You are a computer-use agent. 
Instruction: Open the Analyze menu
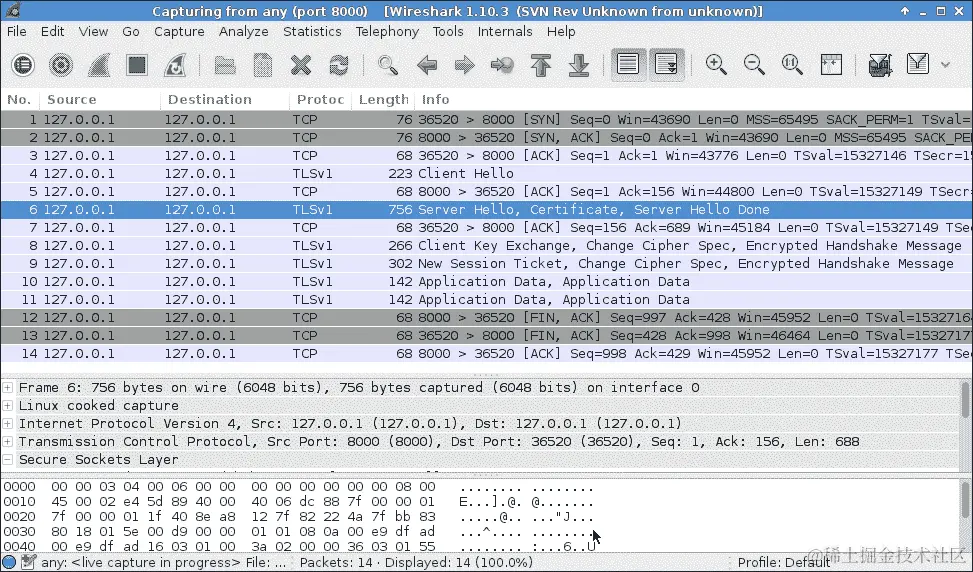(x=244, y=32)
